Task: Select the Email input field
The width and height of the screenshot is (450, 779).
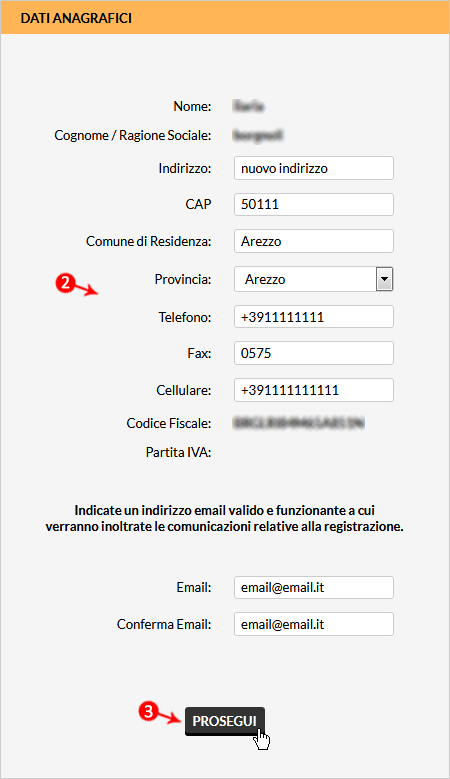Action: (314, 588)
